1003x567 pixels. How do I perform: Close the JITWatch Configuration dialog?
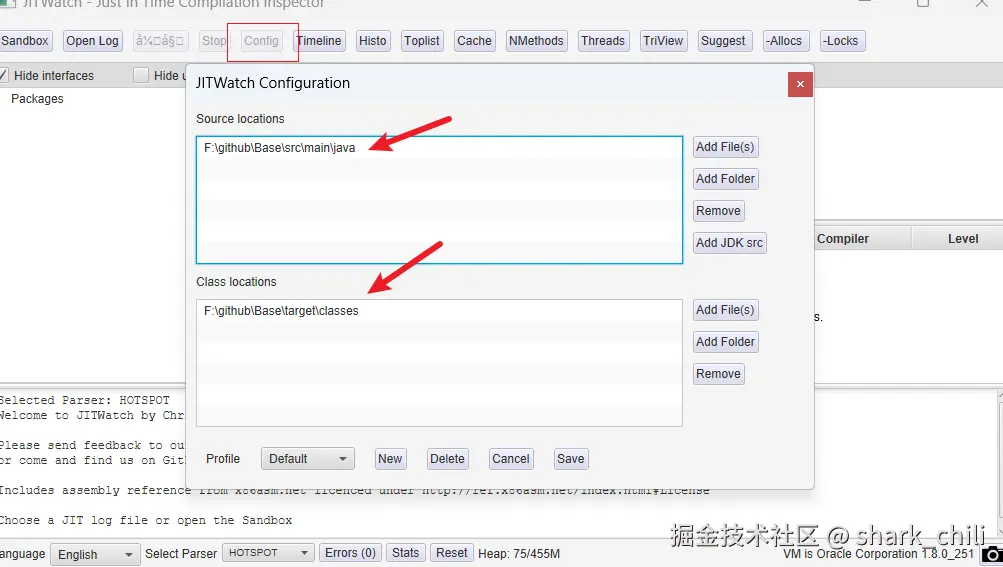coord(800,84)
